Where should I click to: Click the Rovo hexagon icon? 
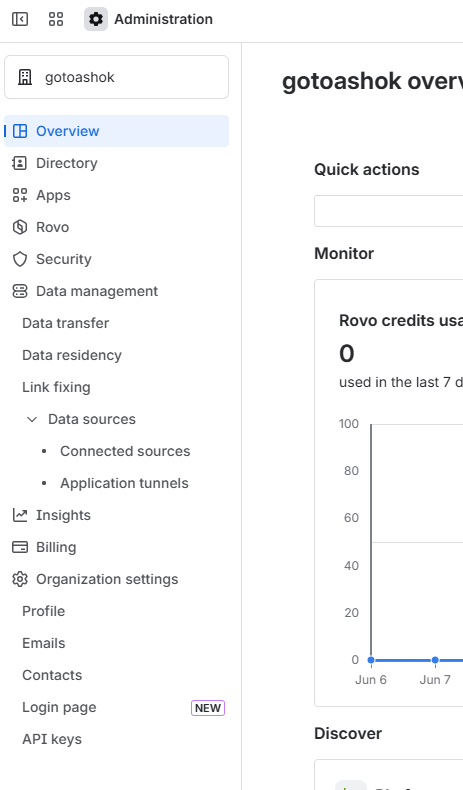pos(20,227)
